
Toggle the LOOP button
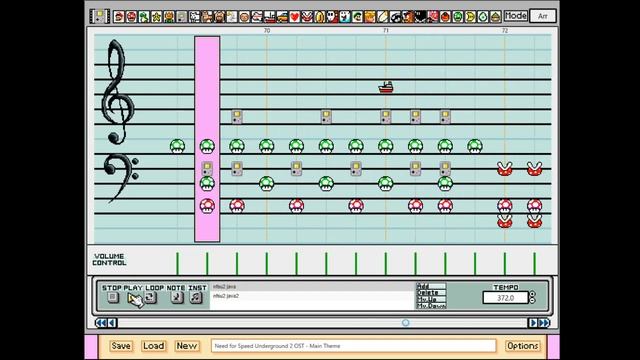point(151,298)
